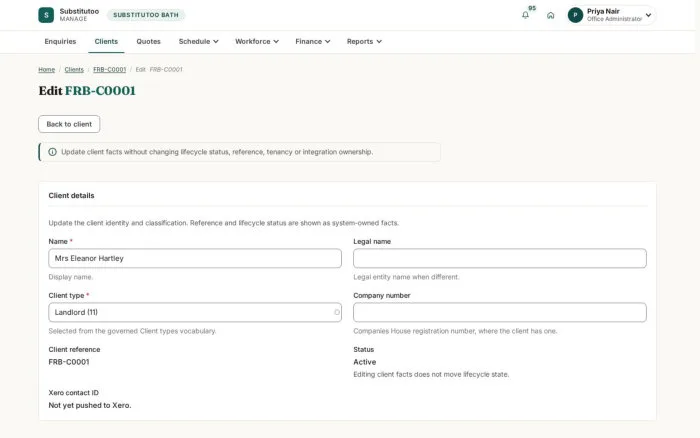Click the Client details heading
The height and width of the screenshot is (438, 700).
[x=71, y=196]
